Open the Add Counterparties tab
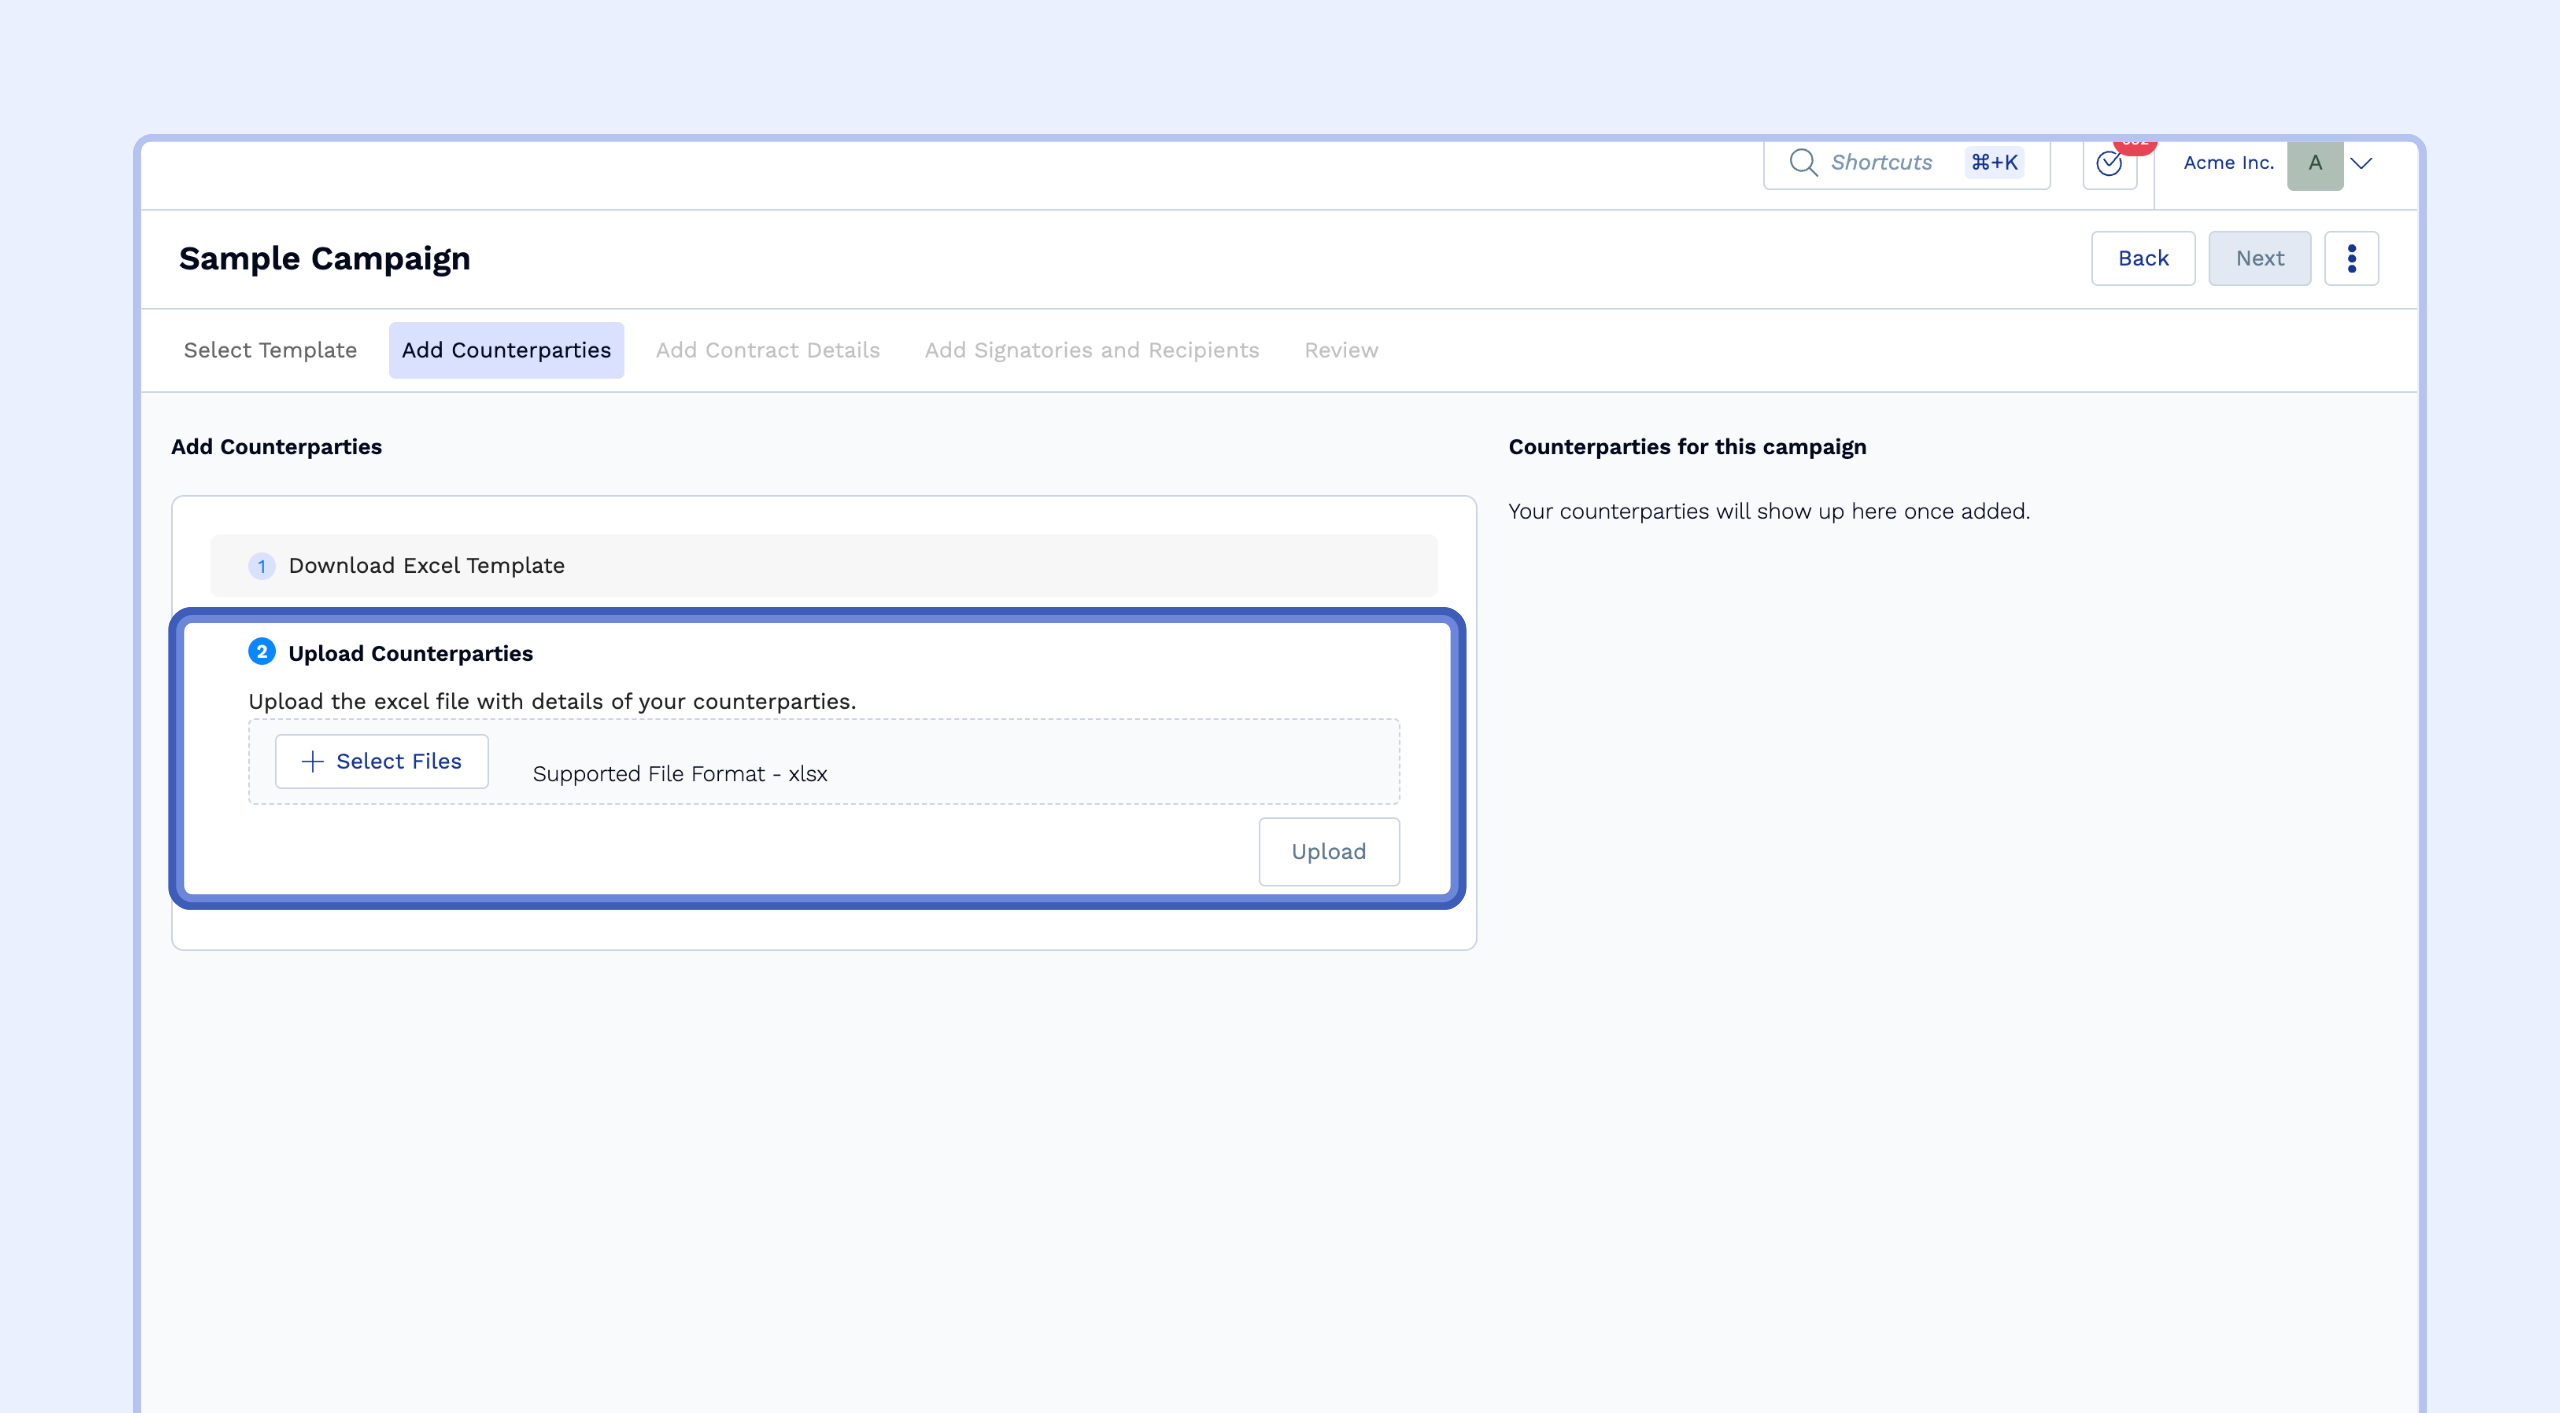Image resolution: width=2560 pixels, height=1413 pixels. [x=506, y=350]
